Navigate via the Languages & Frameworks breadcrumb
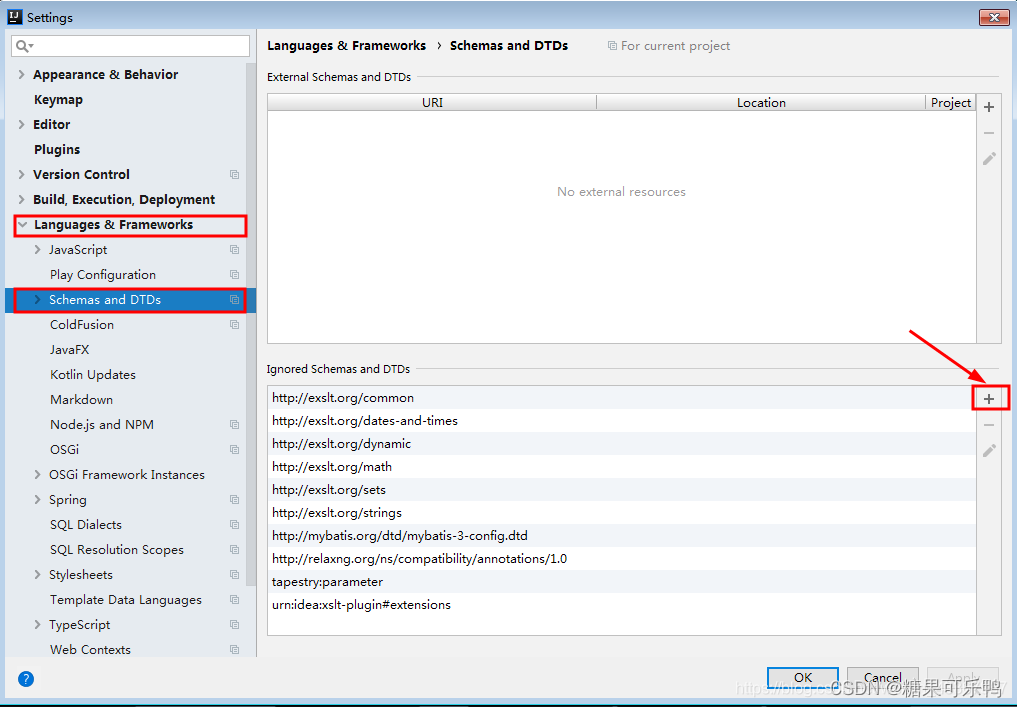 coord(346,45)
